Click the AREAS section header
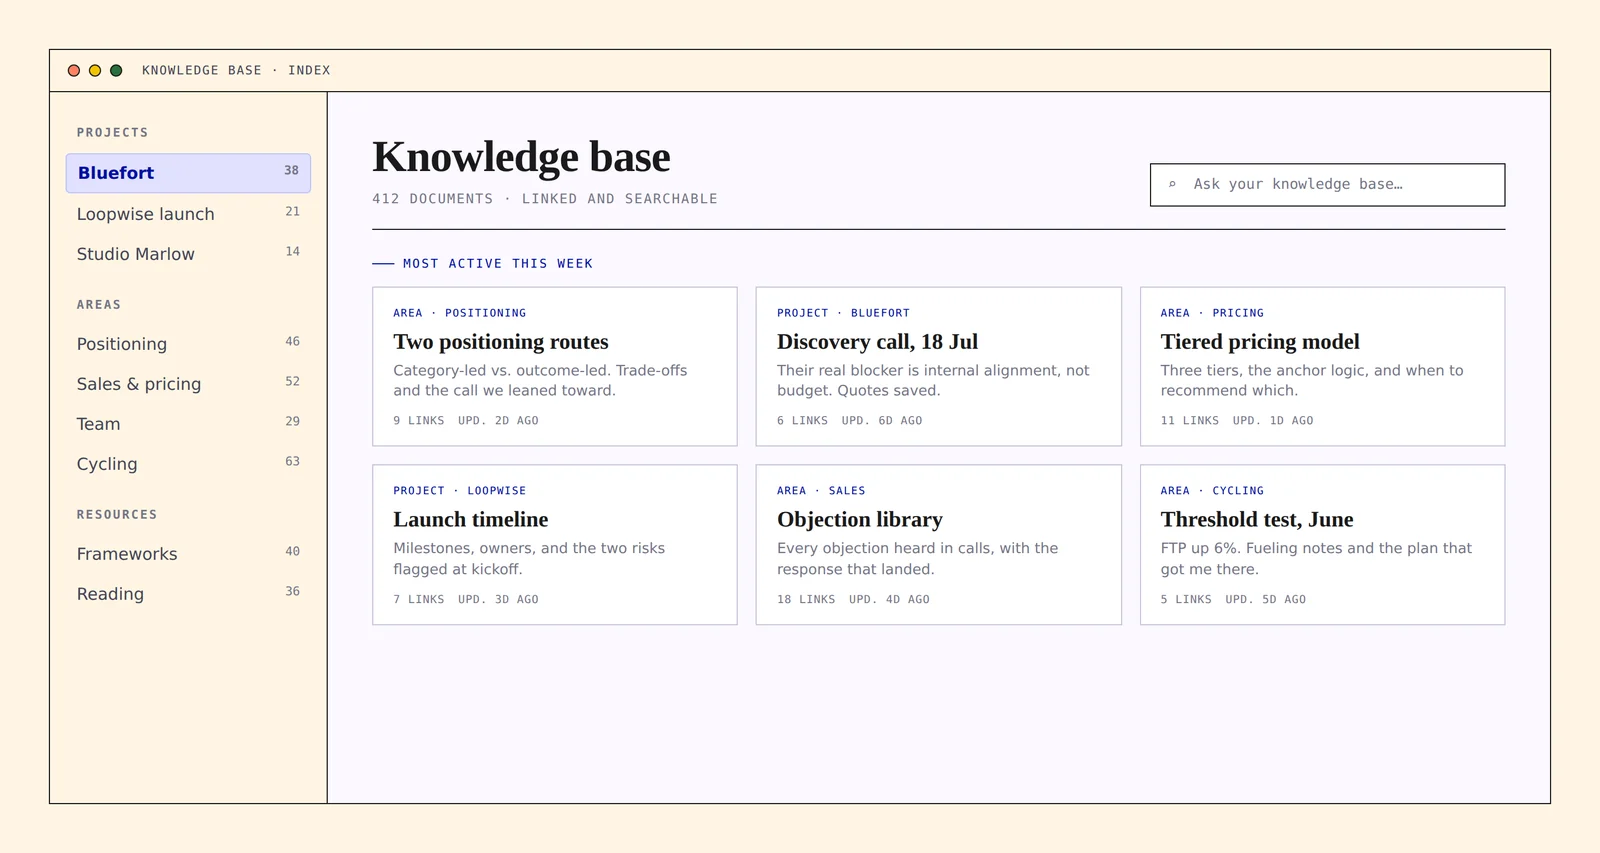The width and height of the screenshot is (1600, 853). click(99, 305)
